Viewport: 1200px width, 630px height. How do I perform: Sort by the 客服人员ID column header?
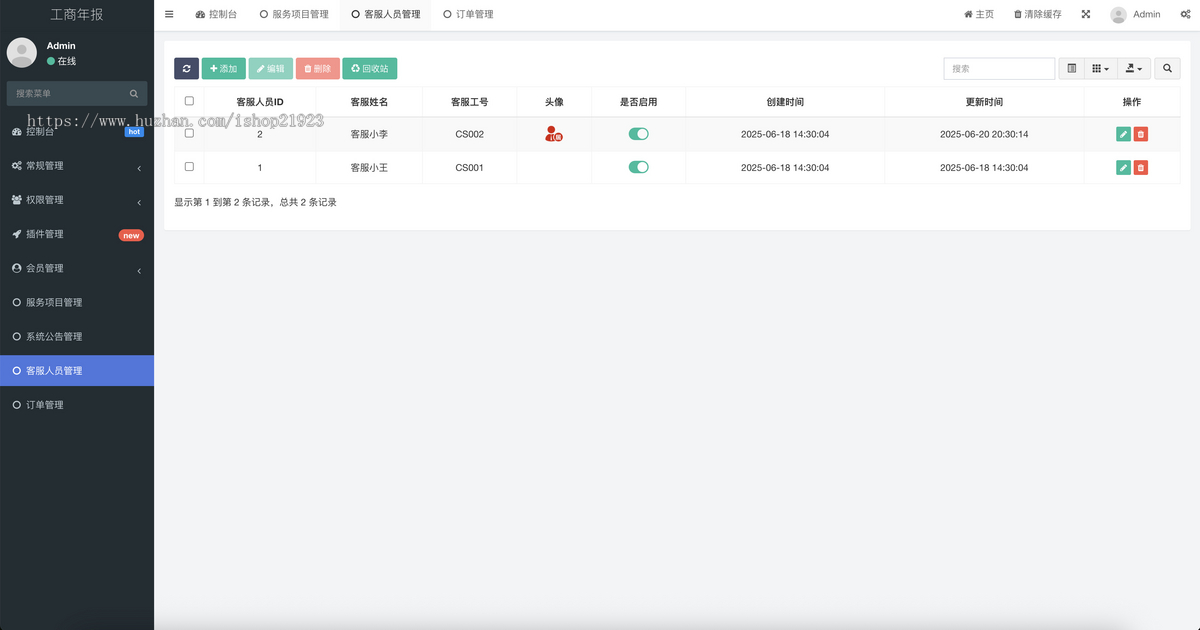260,102
